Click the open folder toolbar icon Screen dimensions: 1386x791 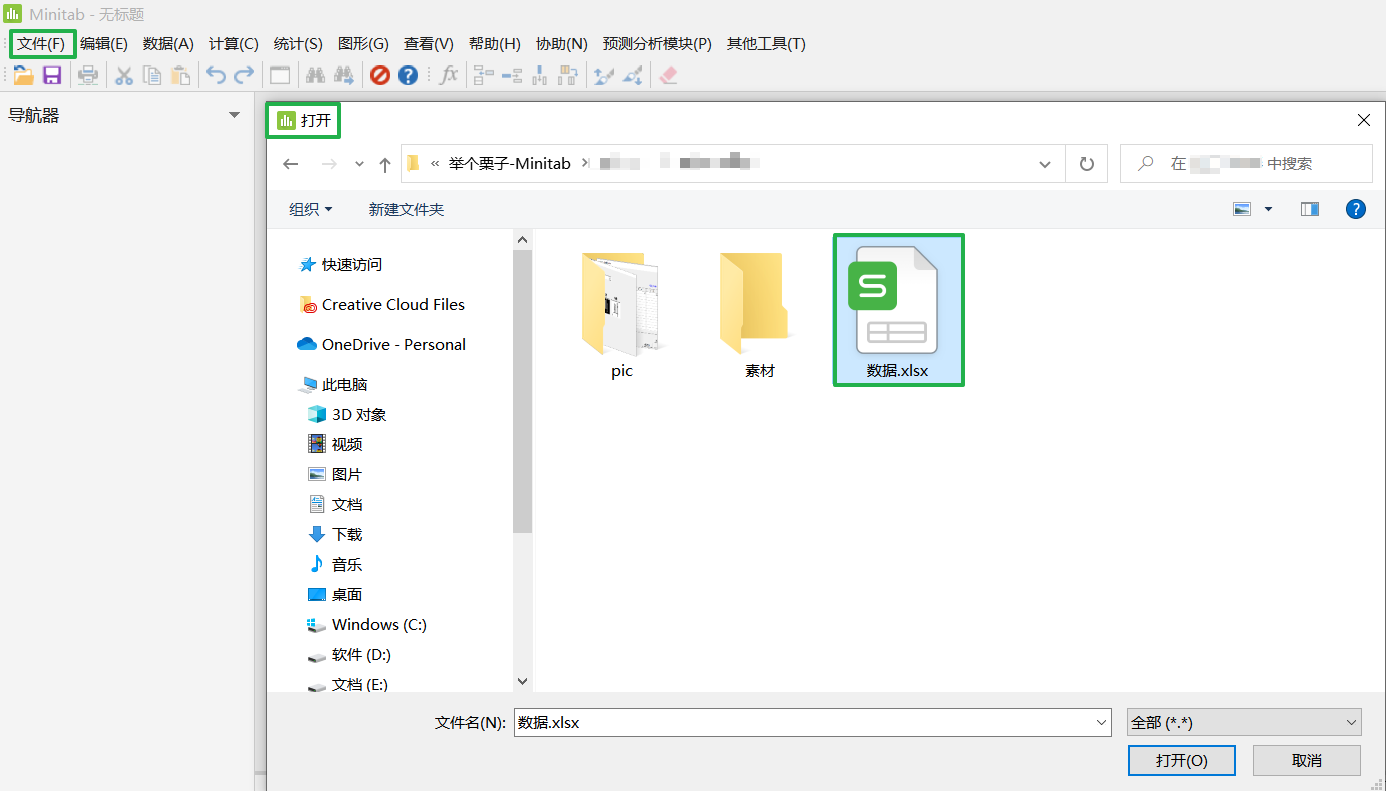pos(23,75)
